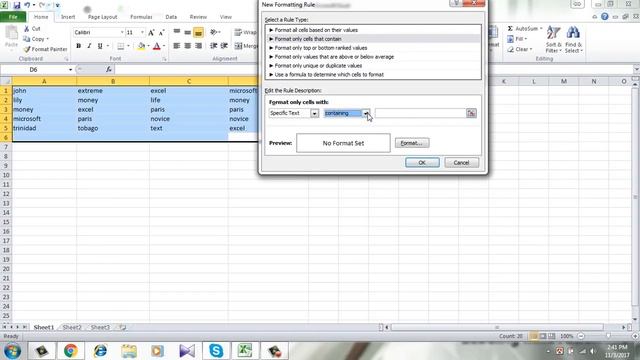
Task: Open Skype from the taskbar
Action: pyautogui.click(x=216, y=351)
